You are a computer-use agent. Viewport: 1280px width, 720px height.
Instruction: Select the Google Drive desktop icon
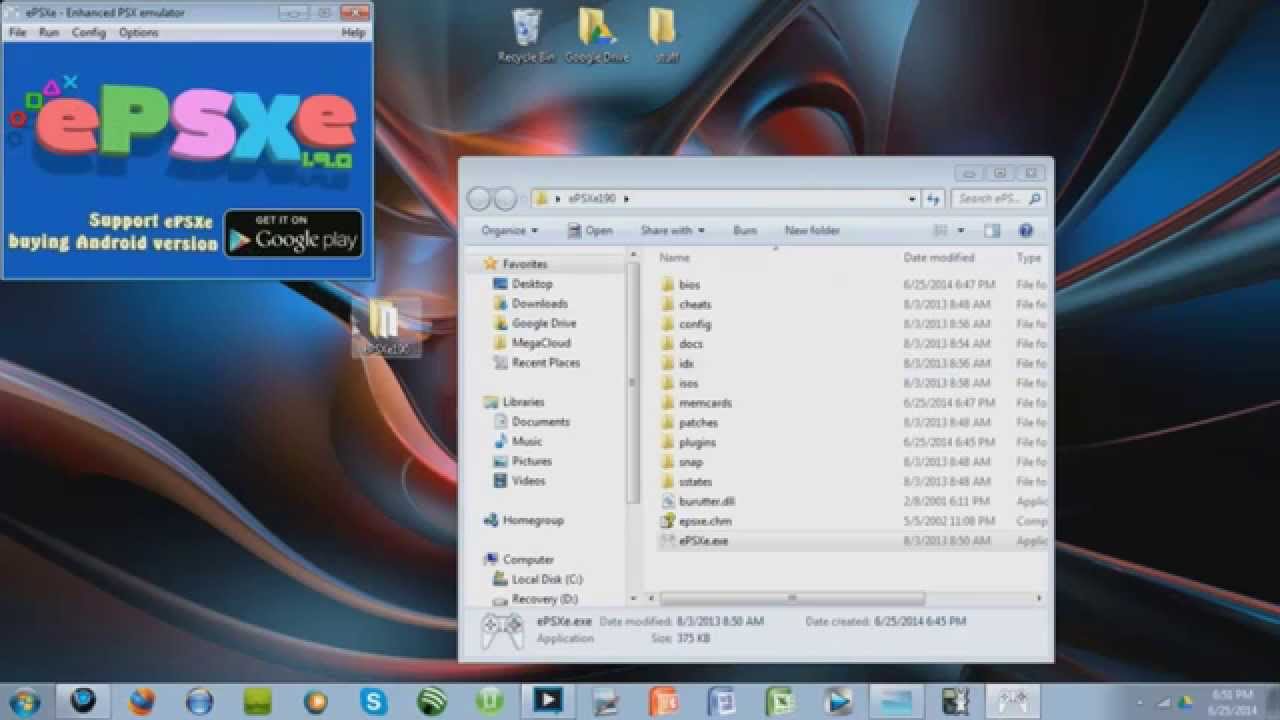597,36
